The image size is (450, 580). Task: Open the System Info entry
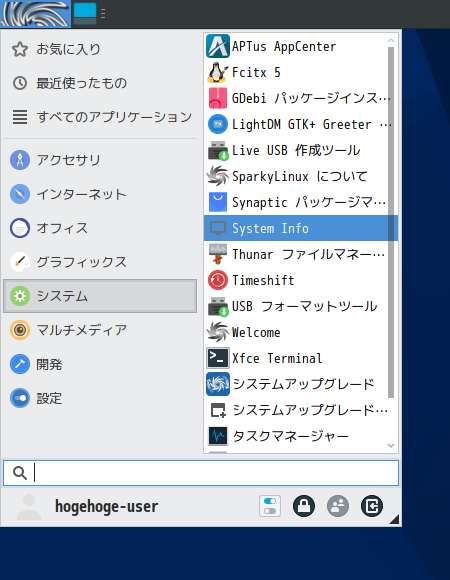coord(300,228)
